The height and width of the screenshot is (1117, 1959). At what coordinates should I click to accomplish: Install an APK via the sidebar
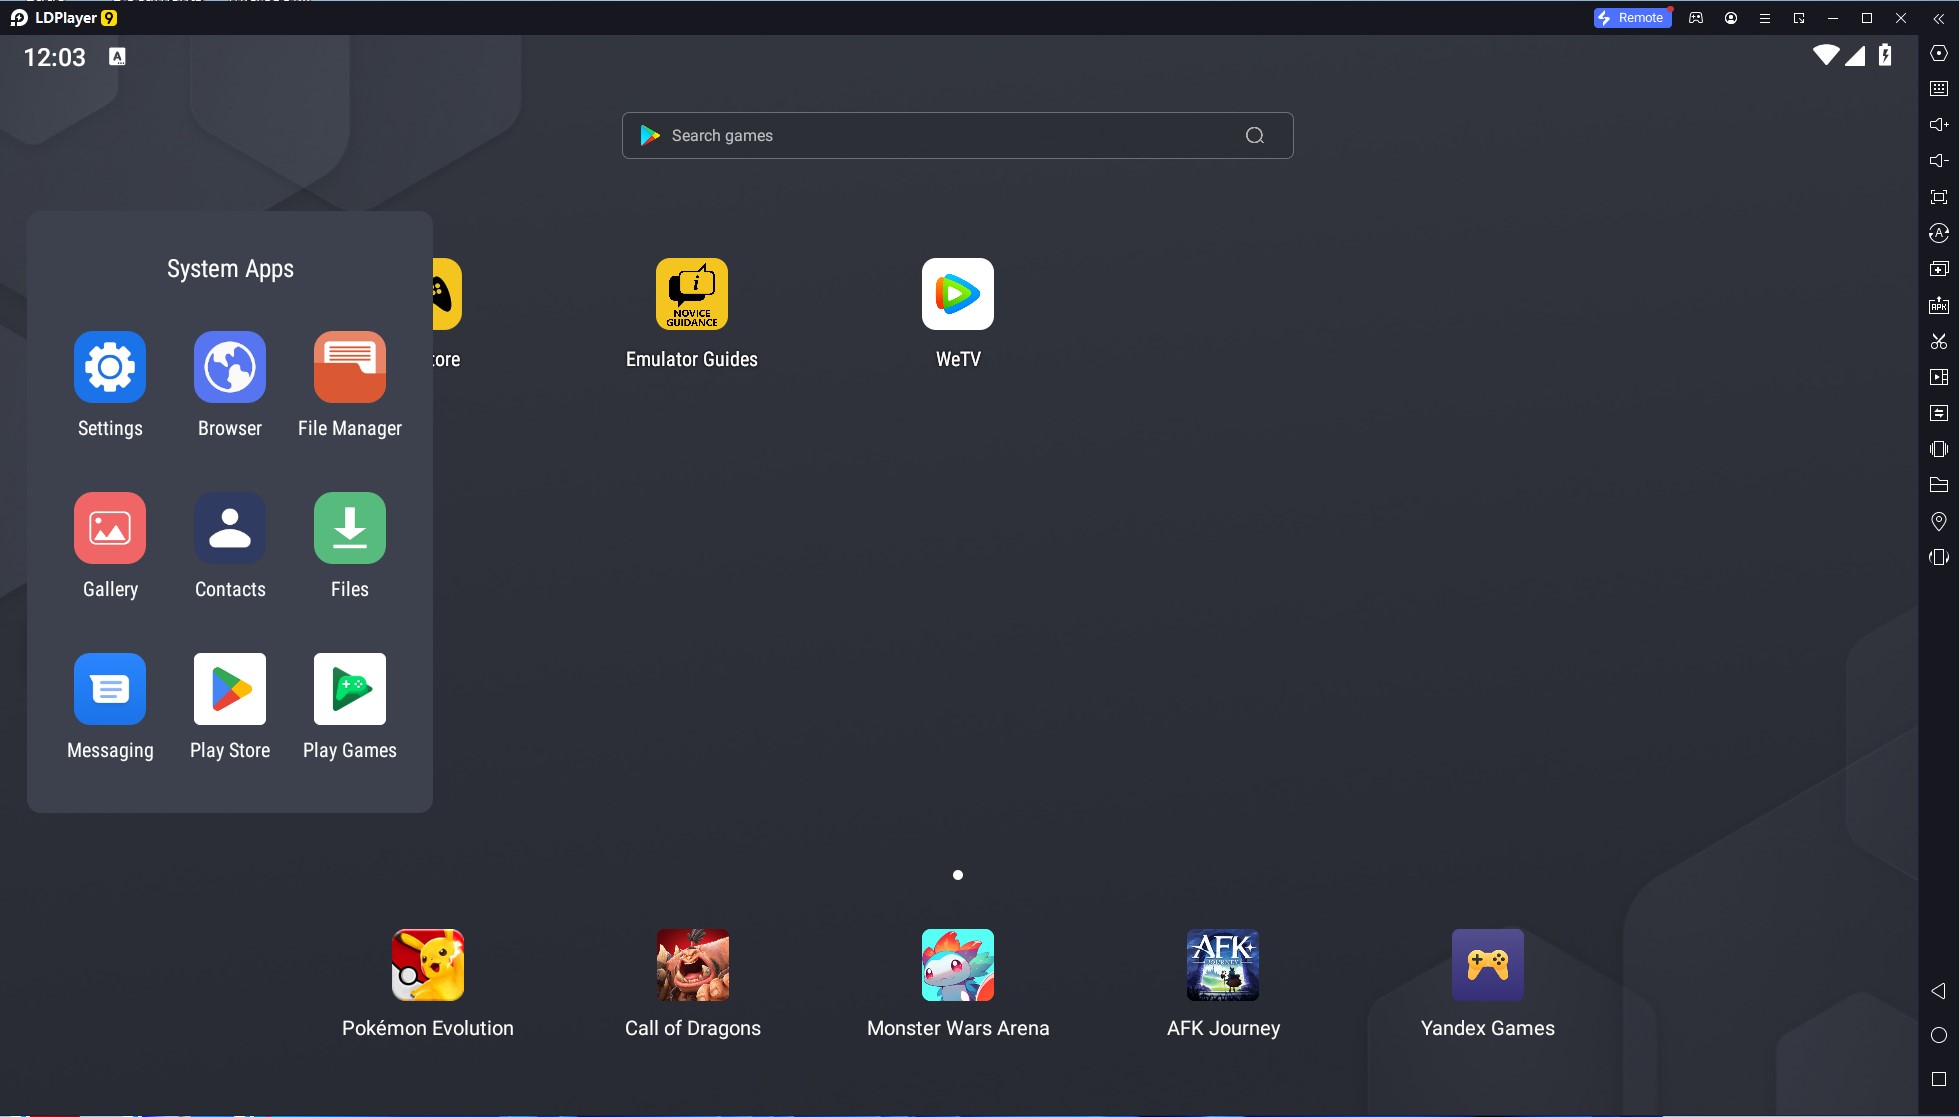(x=1939, y=305)
